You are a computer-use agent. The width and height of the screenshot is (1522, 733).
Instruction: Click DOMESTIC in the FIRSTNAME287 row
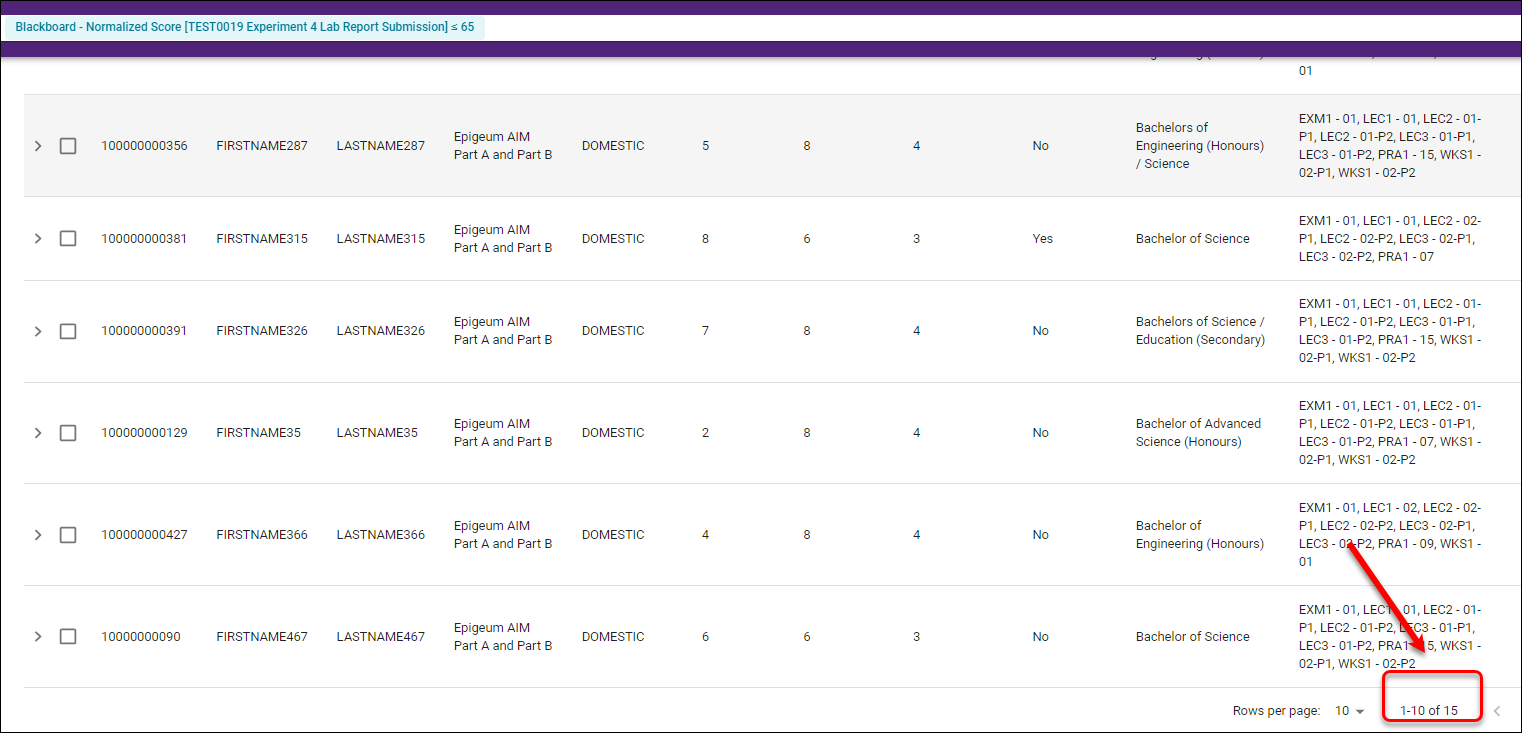(613, 146)
